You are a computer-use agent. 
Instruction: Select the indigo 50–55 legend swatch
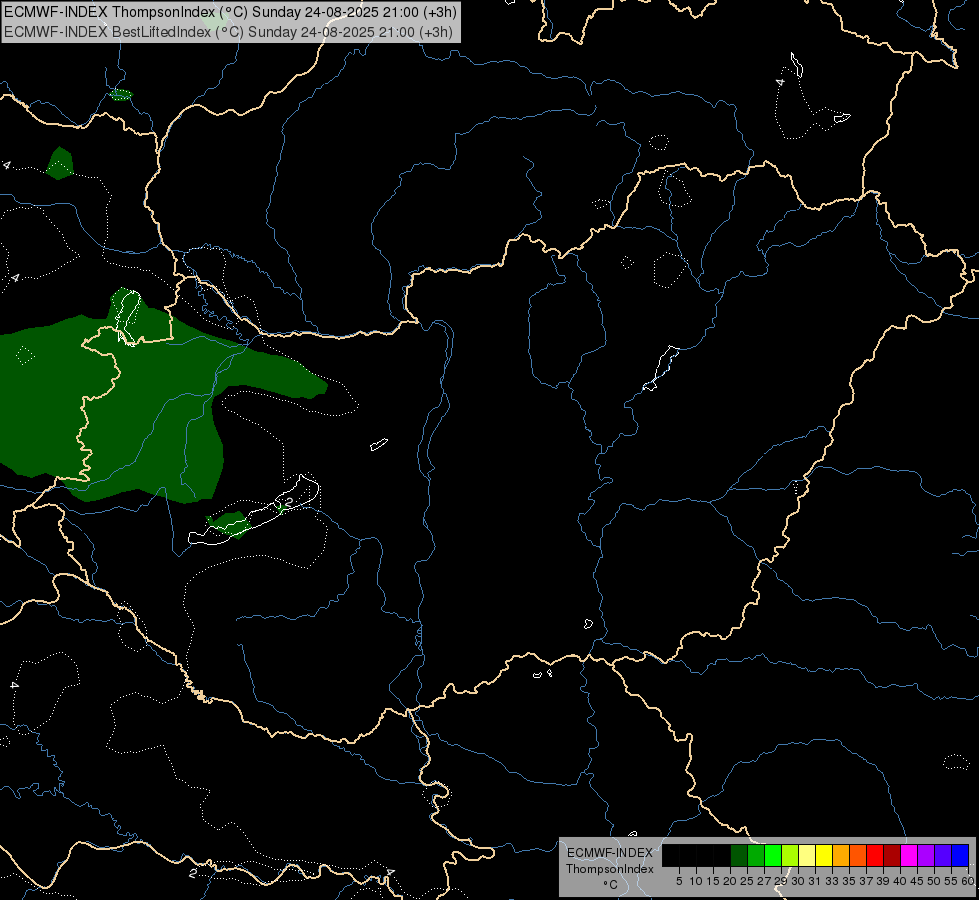pyautogui.click(x=943, y=855)
